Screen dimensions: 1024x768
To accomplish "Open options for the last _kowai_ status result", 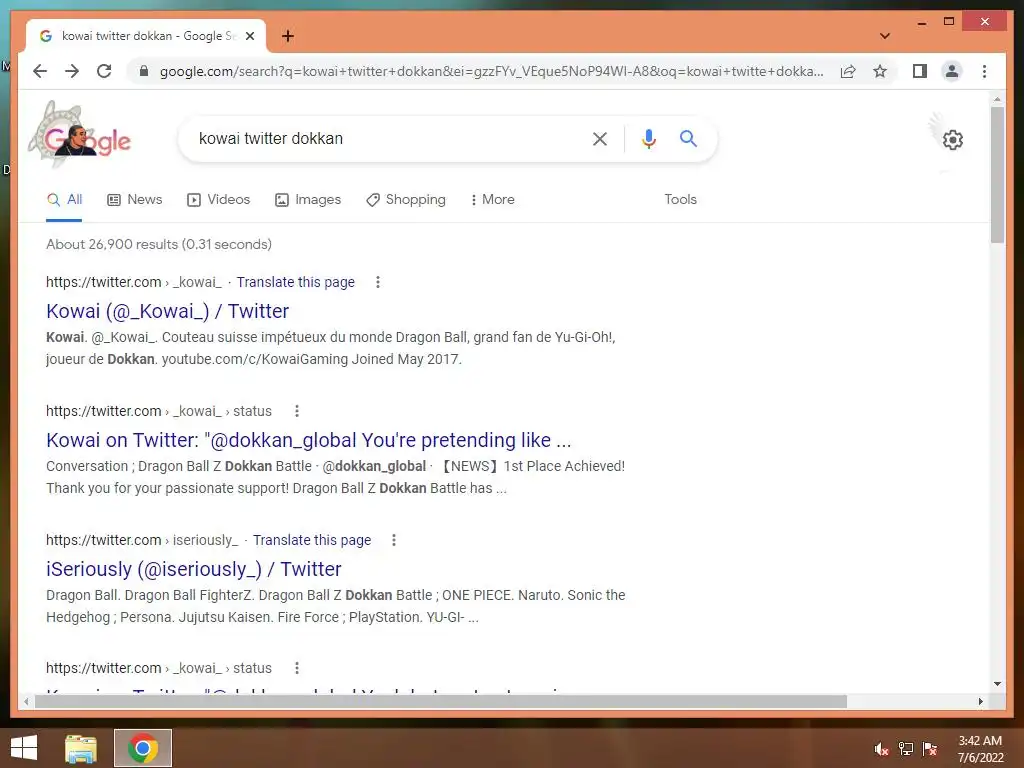I will pyautogui.click(x=296, y=668).
